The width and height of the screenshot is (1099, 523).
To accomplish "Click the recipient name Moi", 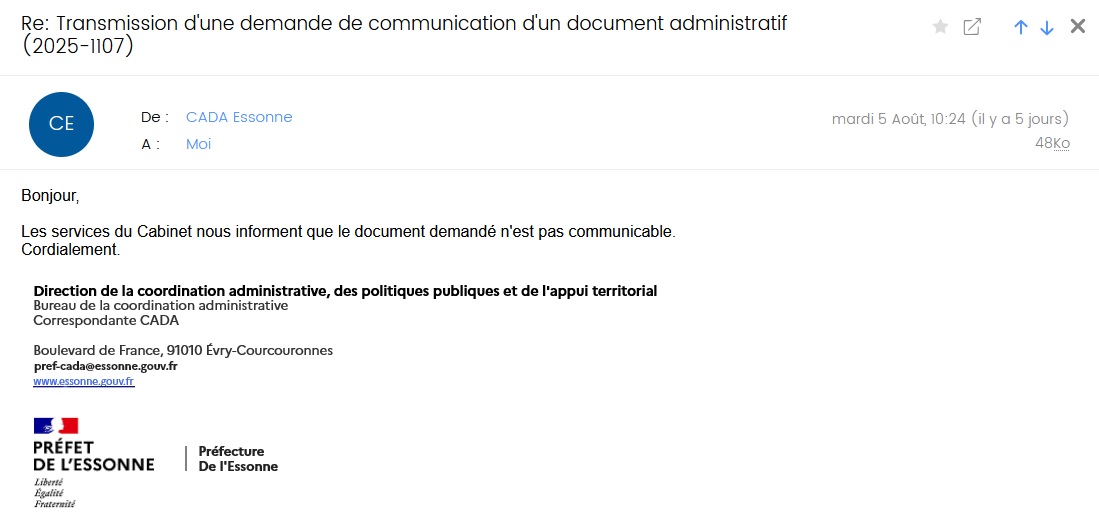I will click(x=198, y=144).
